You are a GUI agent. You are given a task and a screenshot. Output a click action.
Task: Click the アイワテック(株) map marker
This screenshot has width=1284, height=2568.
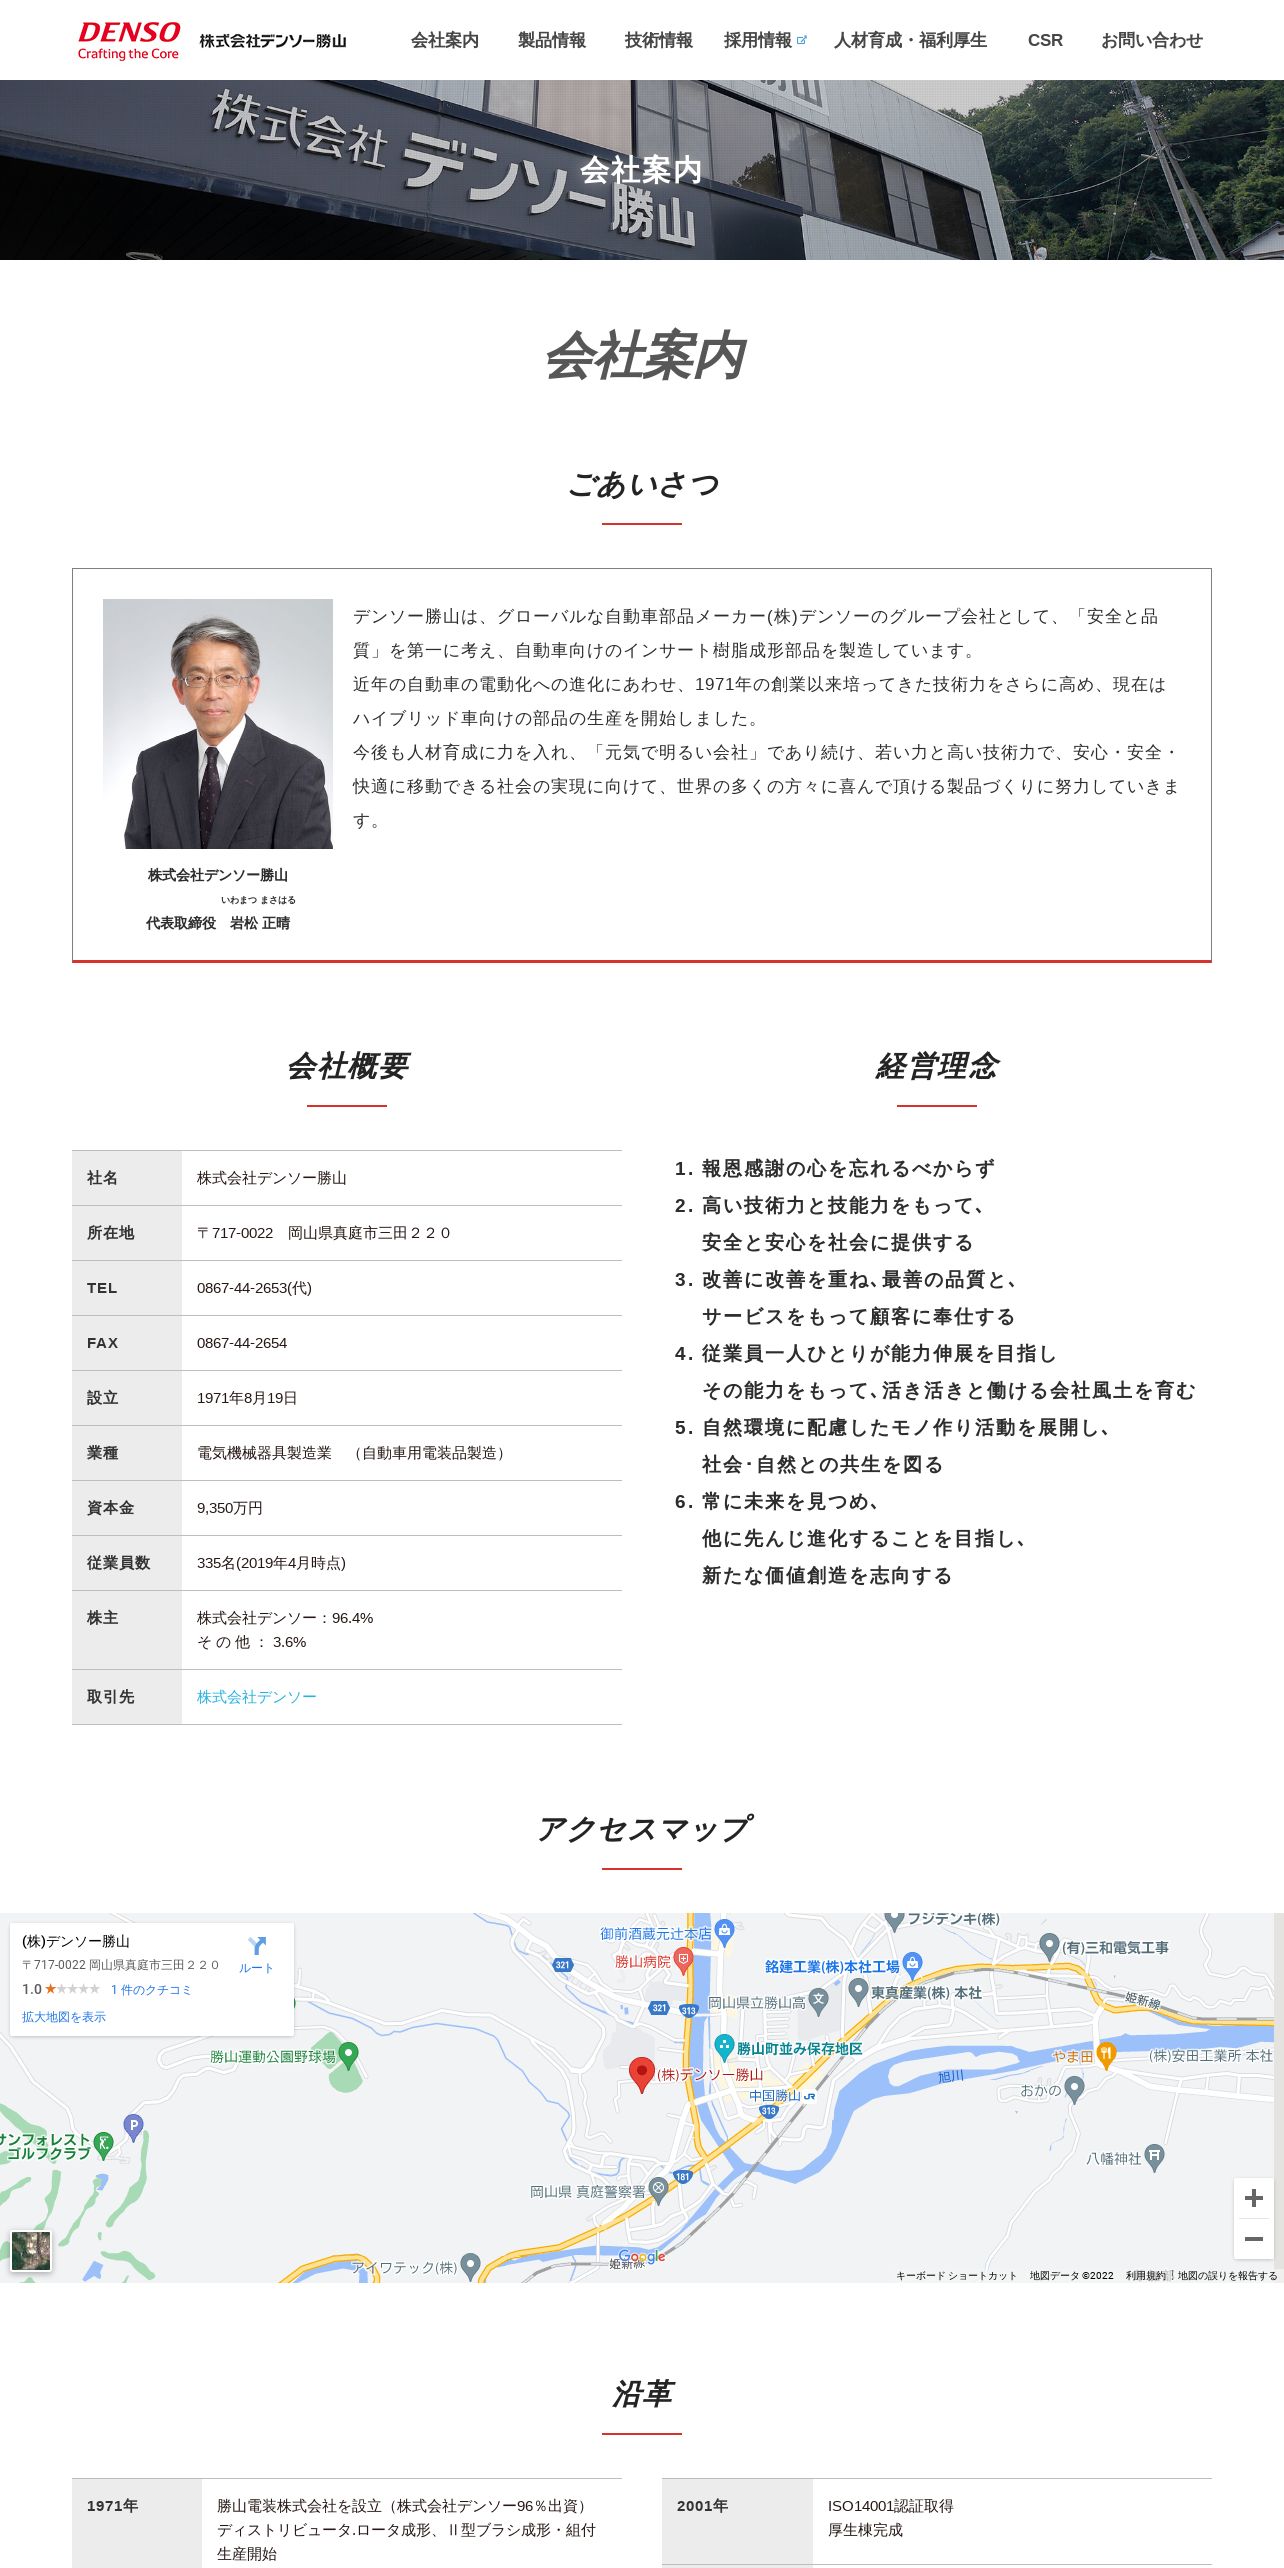click(471, 2265)
